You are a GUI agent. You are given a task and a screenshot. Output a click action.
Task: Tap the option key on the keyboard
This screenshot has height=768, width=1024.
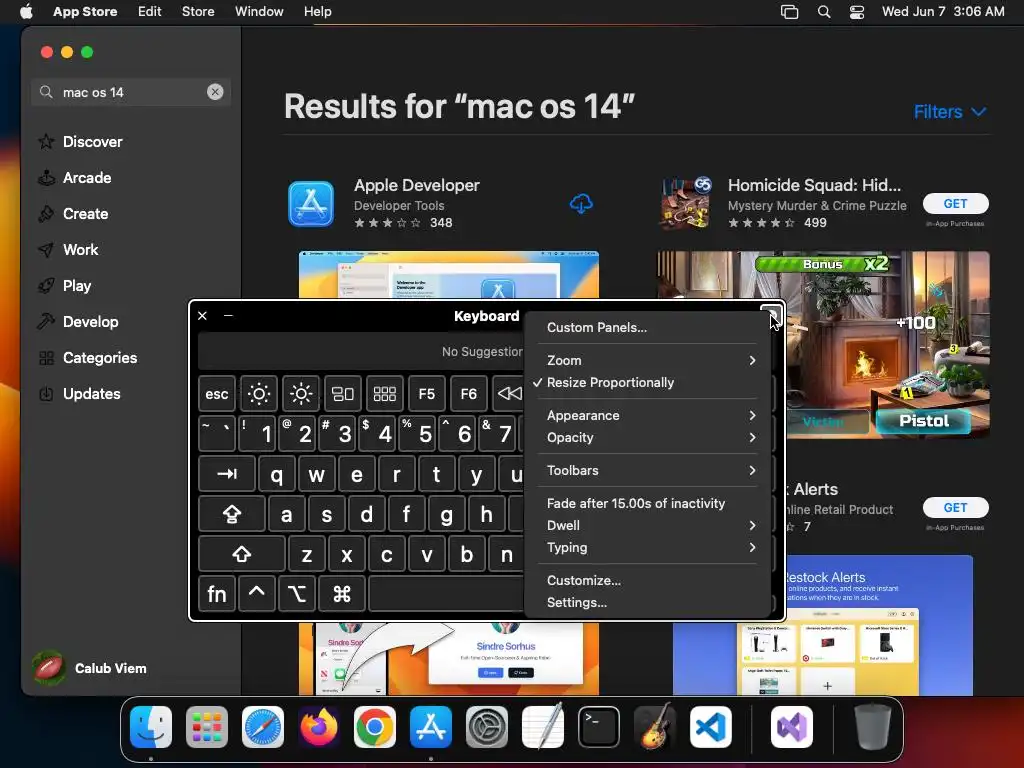297,594
